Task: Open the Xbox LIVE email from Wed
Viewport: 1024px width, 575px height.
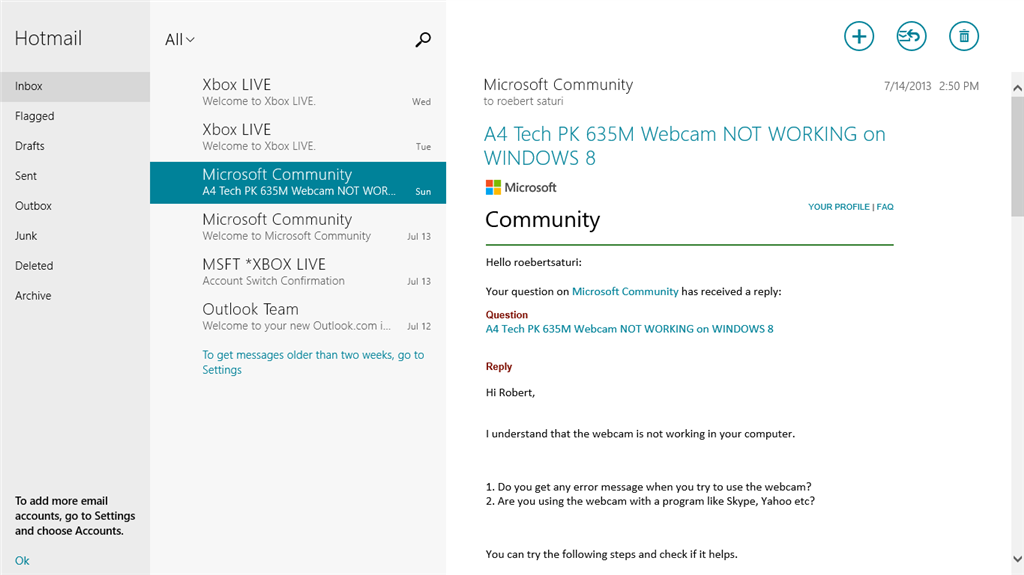Action: coord(298,92)
